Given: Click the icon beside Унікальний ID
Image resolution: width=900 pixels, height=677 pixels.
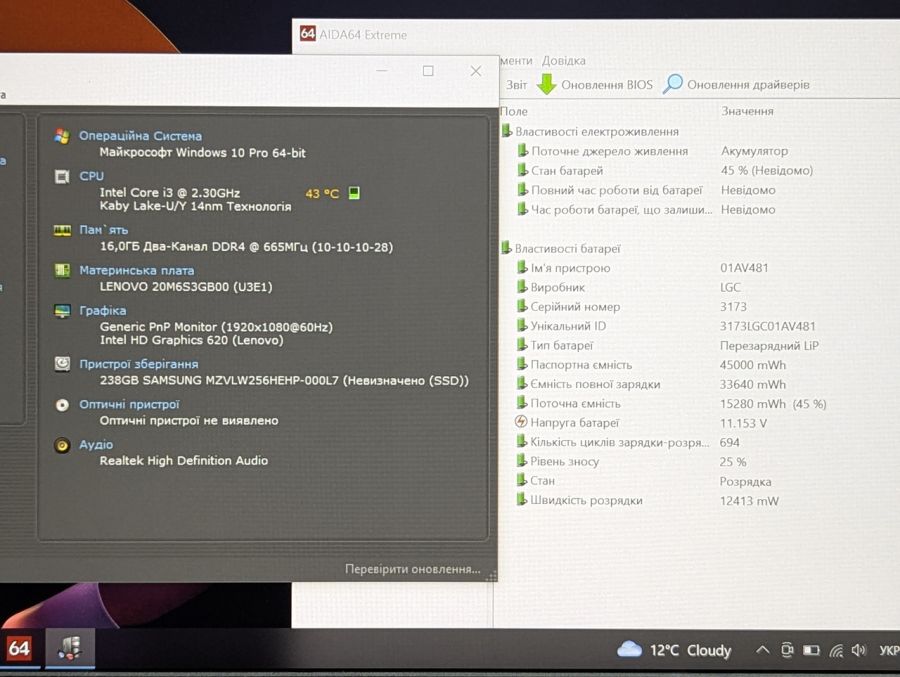Looking at the screenshot, I should (521, 325).
